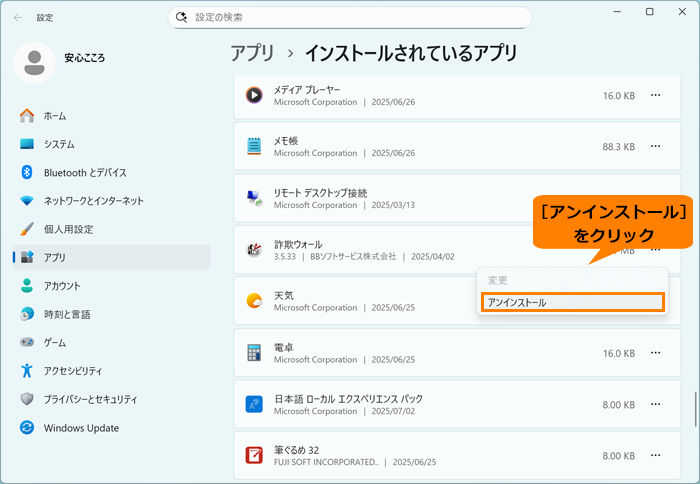Screen dimensions: 700x484
Task: Click アプリ breadcrumb link
Action: pyautogui.click(x=252, y=53)
